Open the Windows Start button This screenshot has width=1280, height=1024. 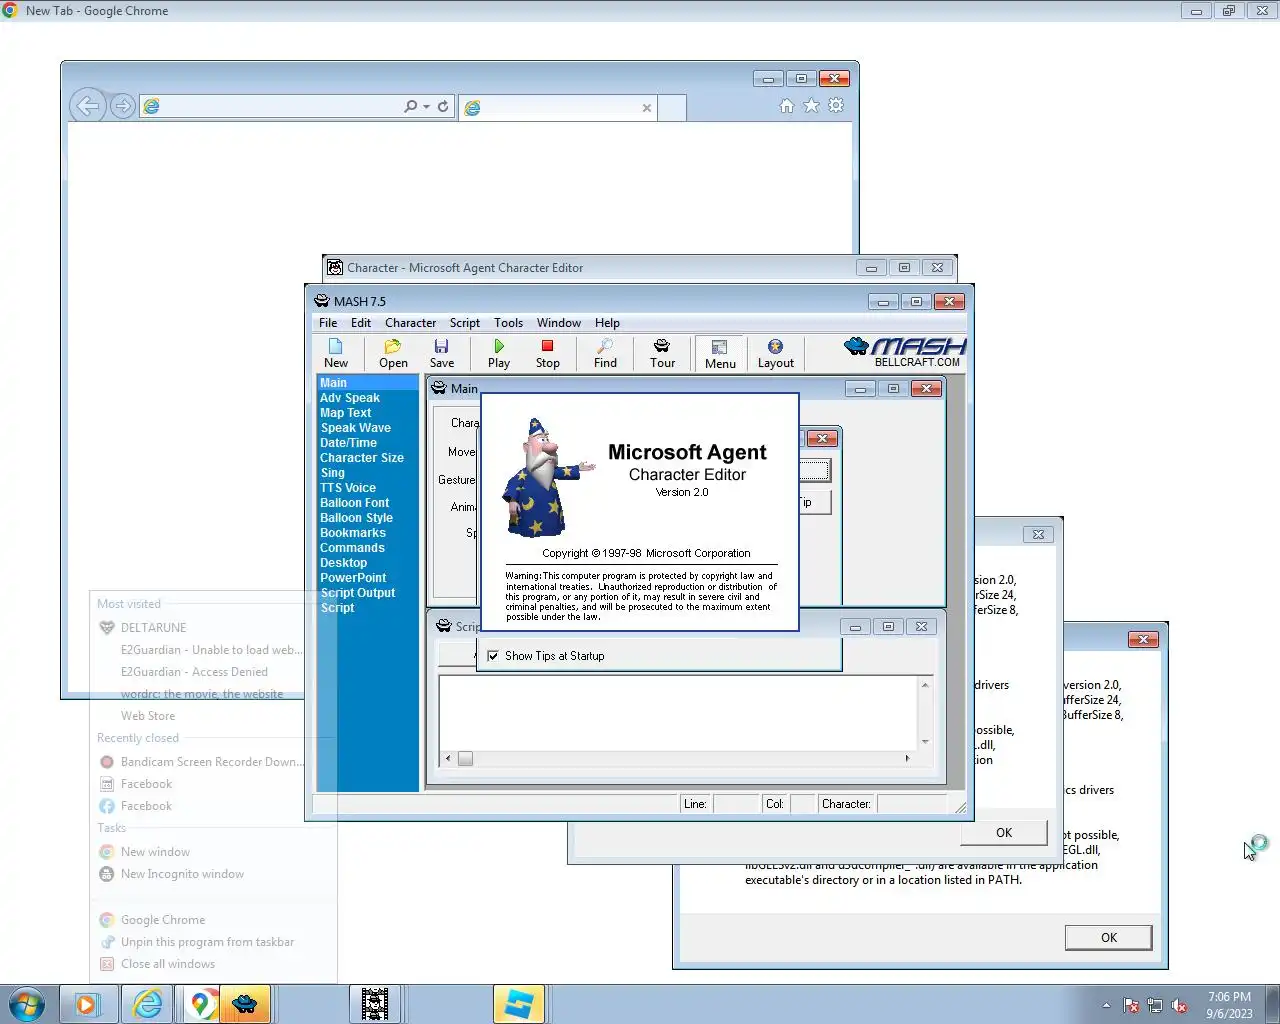click(x=27, y=1004)
